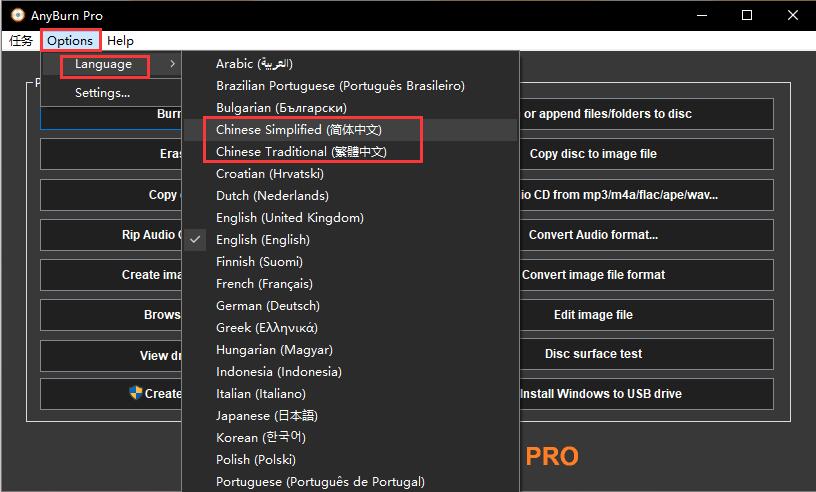Click shield icon on Create button
This screenshot has width=816, height=492.
[136, 393]
